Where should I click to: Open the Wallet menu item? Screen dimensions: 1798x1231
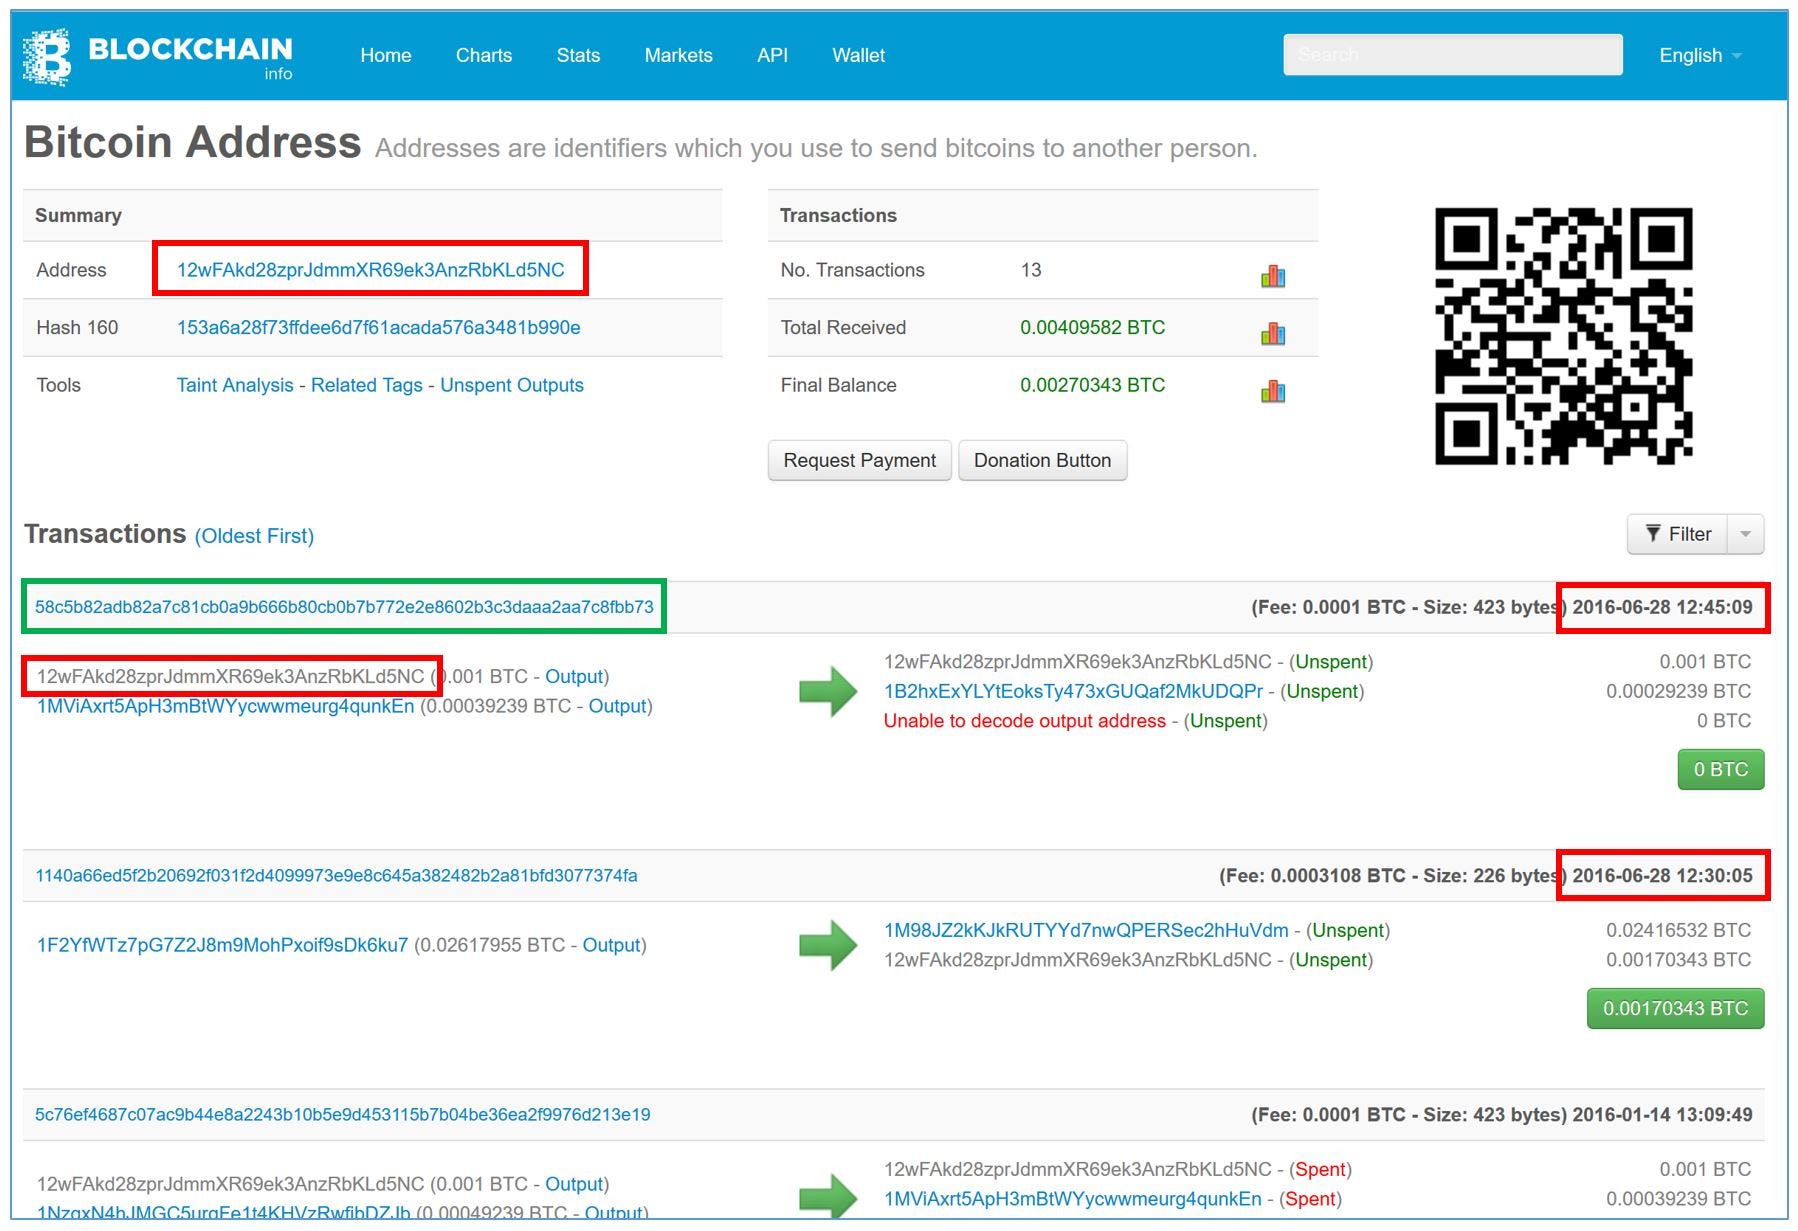[x=859, y=55]
